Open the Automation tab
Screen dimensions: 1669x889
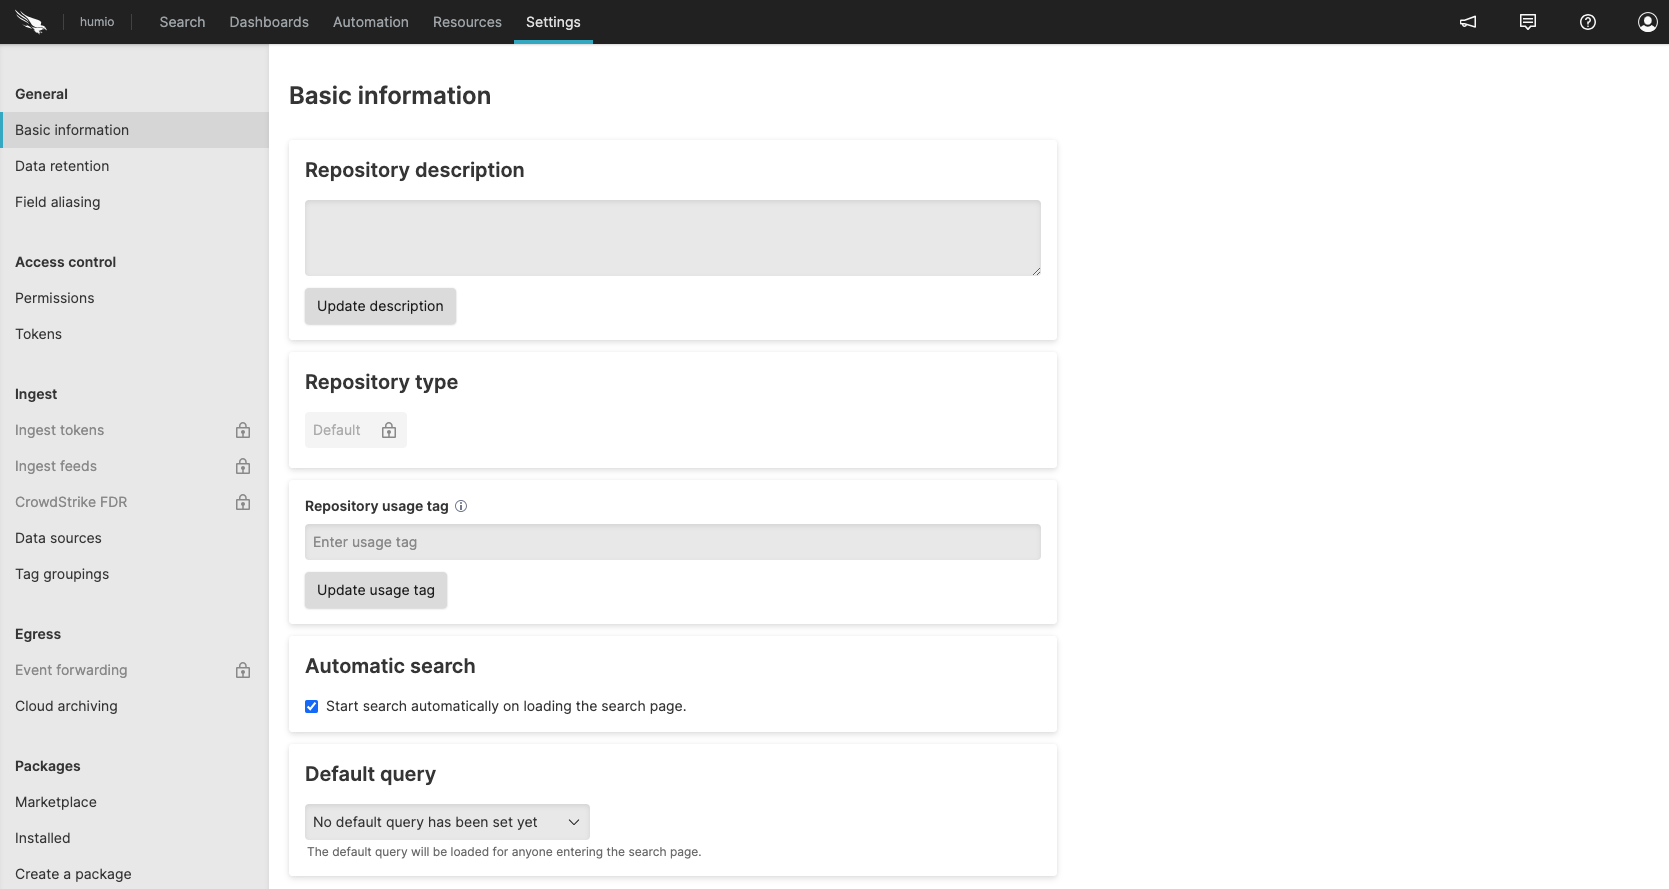tap(370, 22)
